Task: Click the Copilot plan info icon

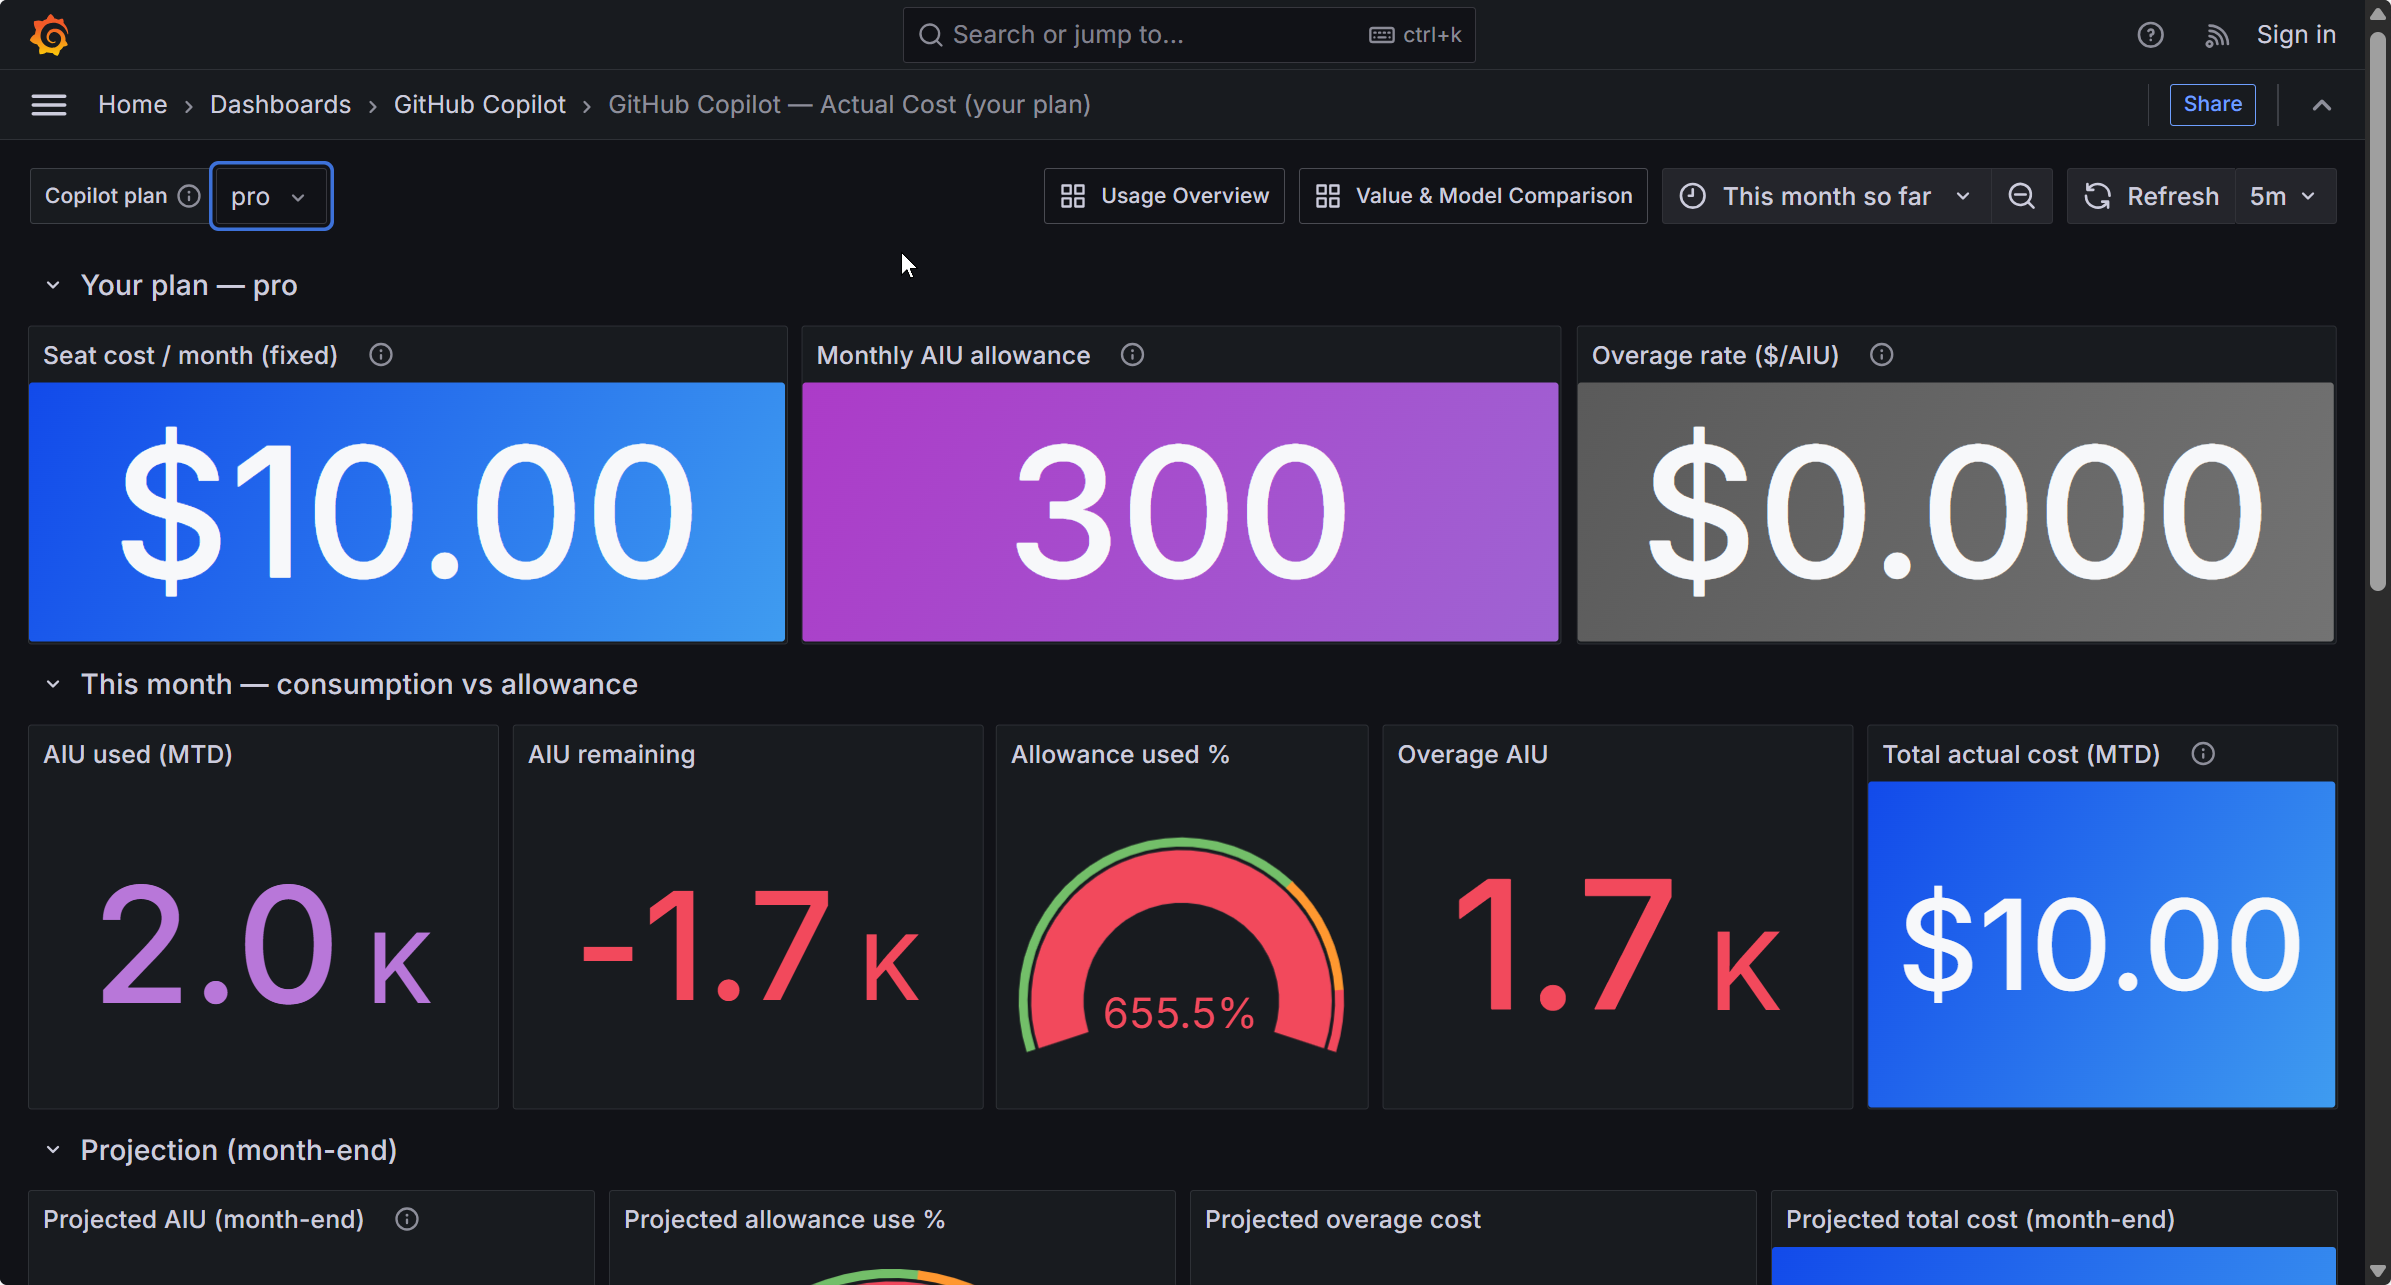Action: tap(189, 196)
